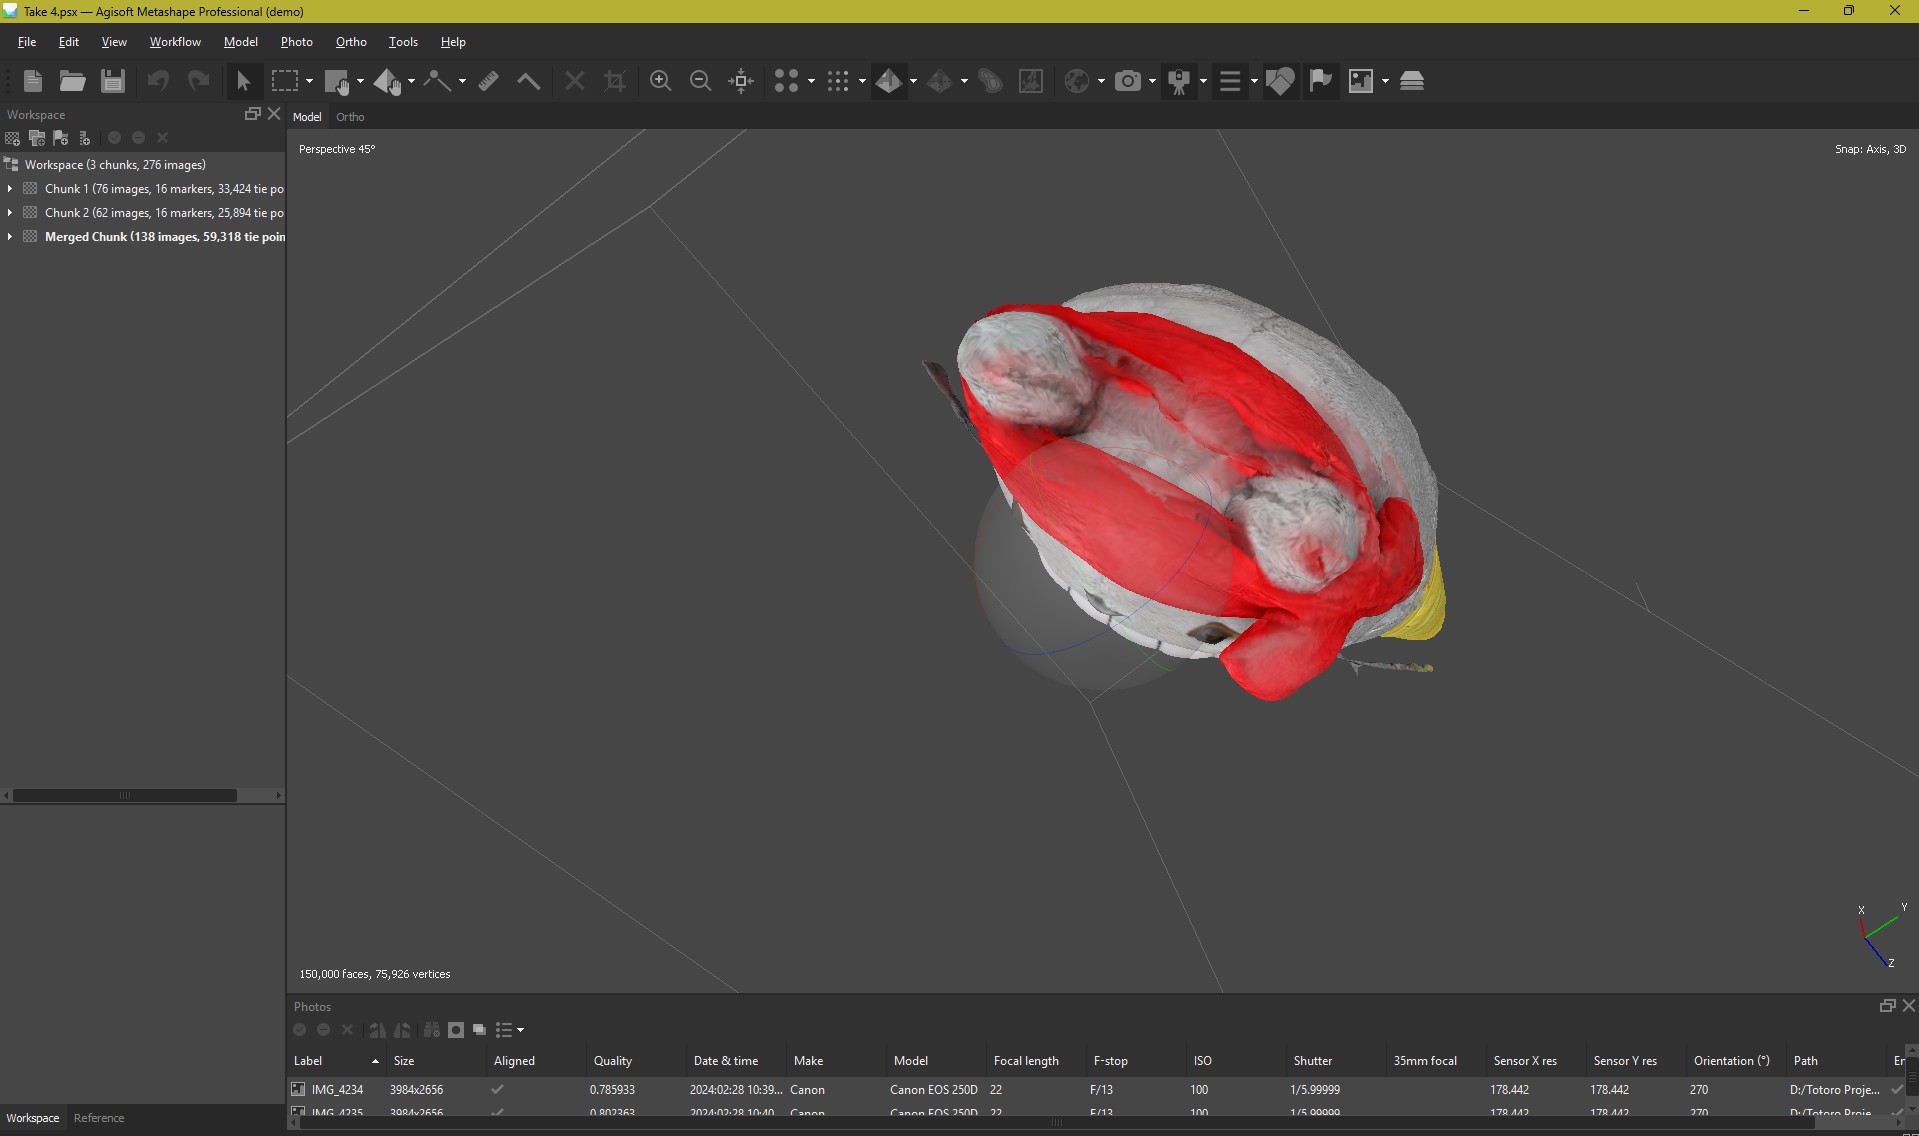Click the Add Chunk icon in Workspace
Screen dimensions: 1919x1136
pos(13,138)
